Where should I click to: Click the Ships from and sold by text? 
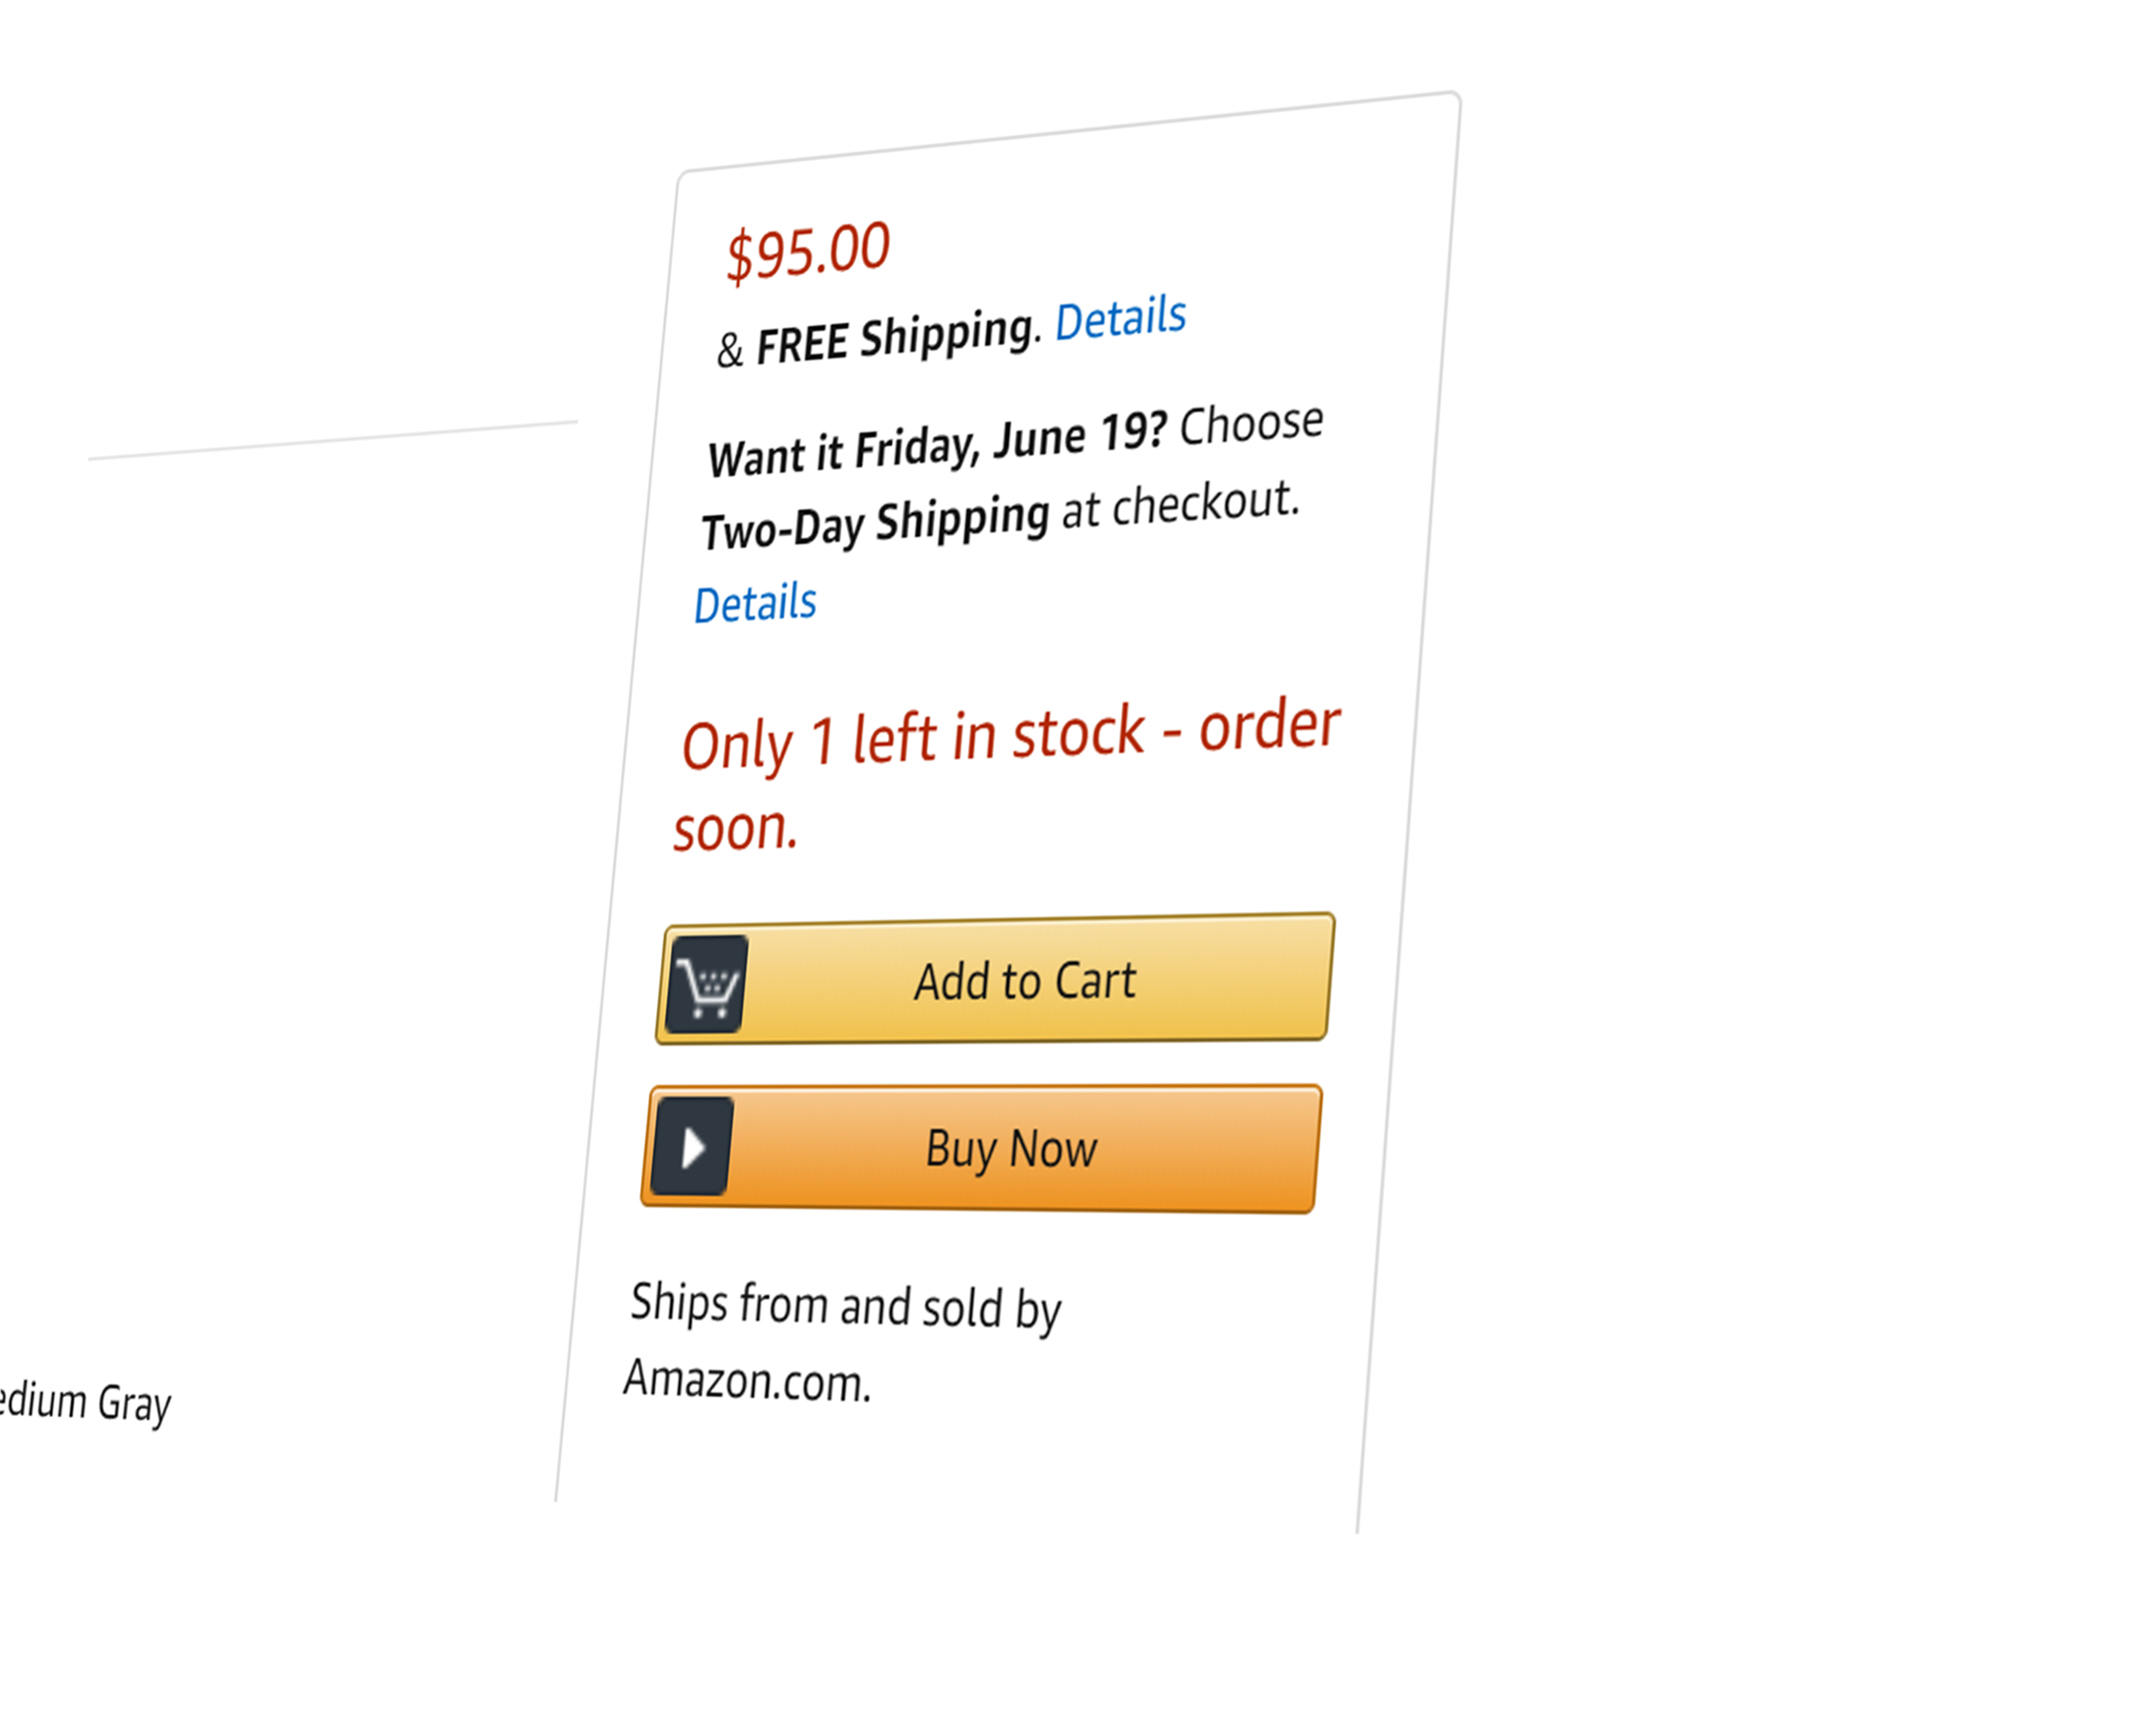[845, 1307]
